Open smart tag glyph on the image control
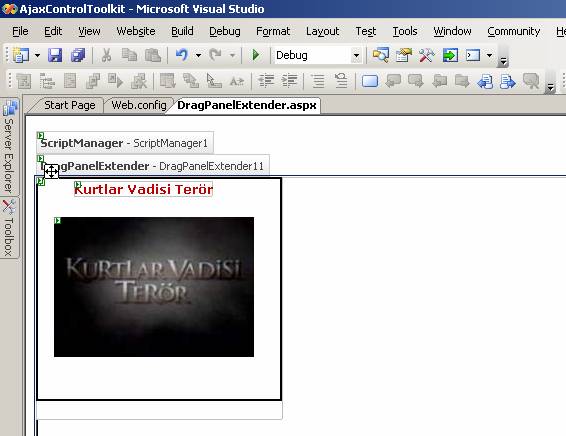This screenshot has height=436, width=566. pos(57,220)
